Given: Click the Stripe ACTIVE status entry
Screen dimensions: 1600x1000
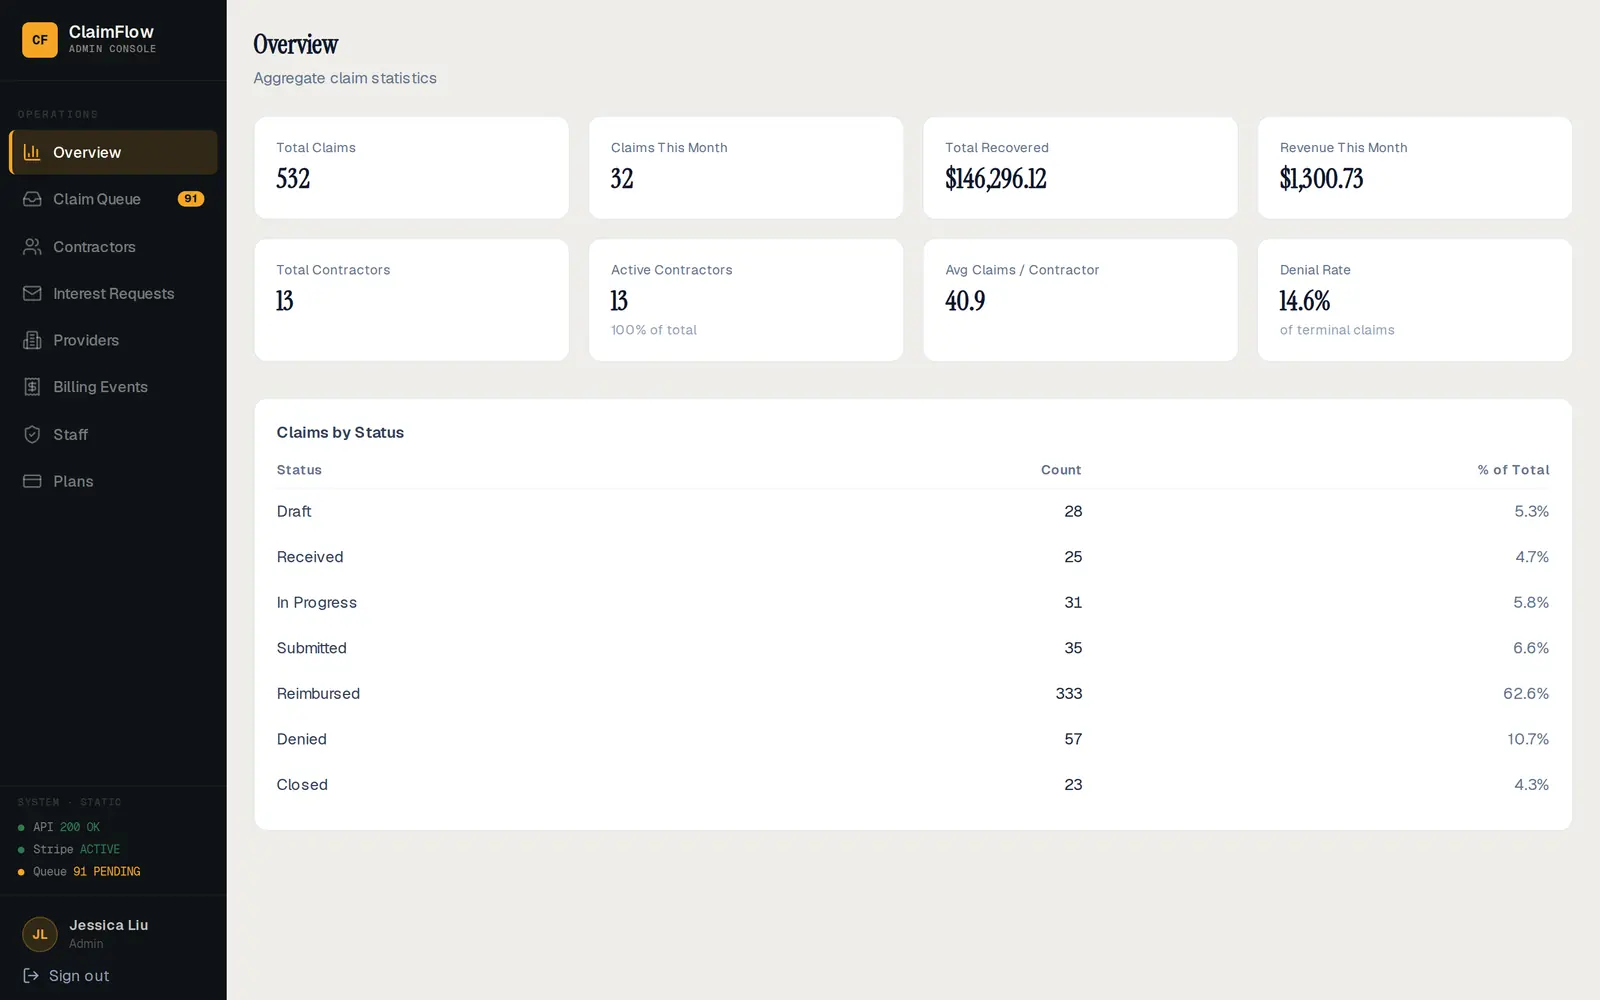Looking at the screenshot, I should [x=69, y=849].
